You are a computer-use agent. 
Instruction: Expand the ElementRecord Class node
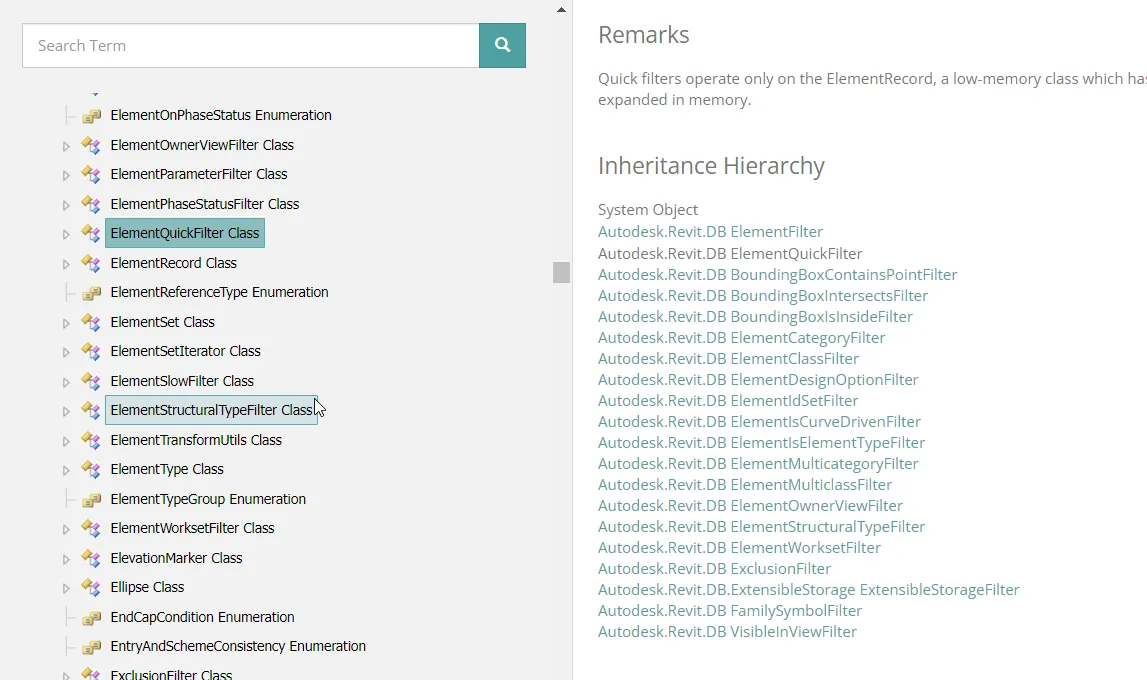point(66,264)
